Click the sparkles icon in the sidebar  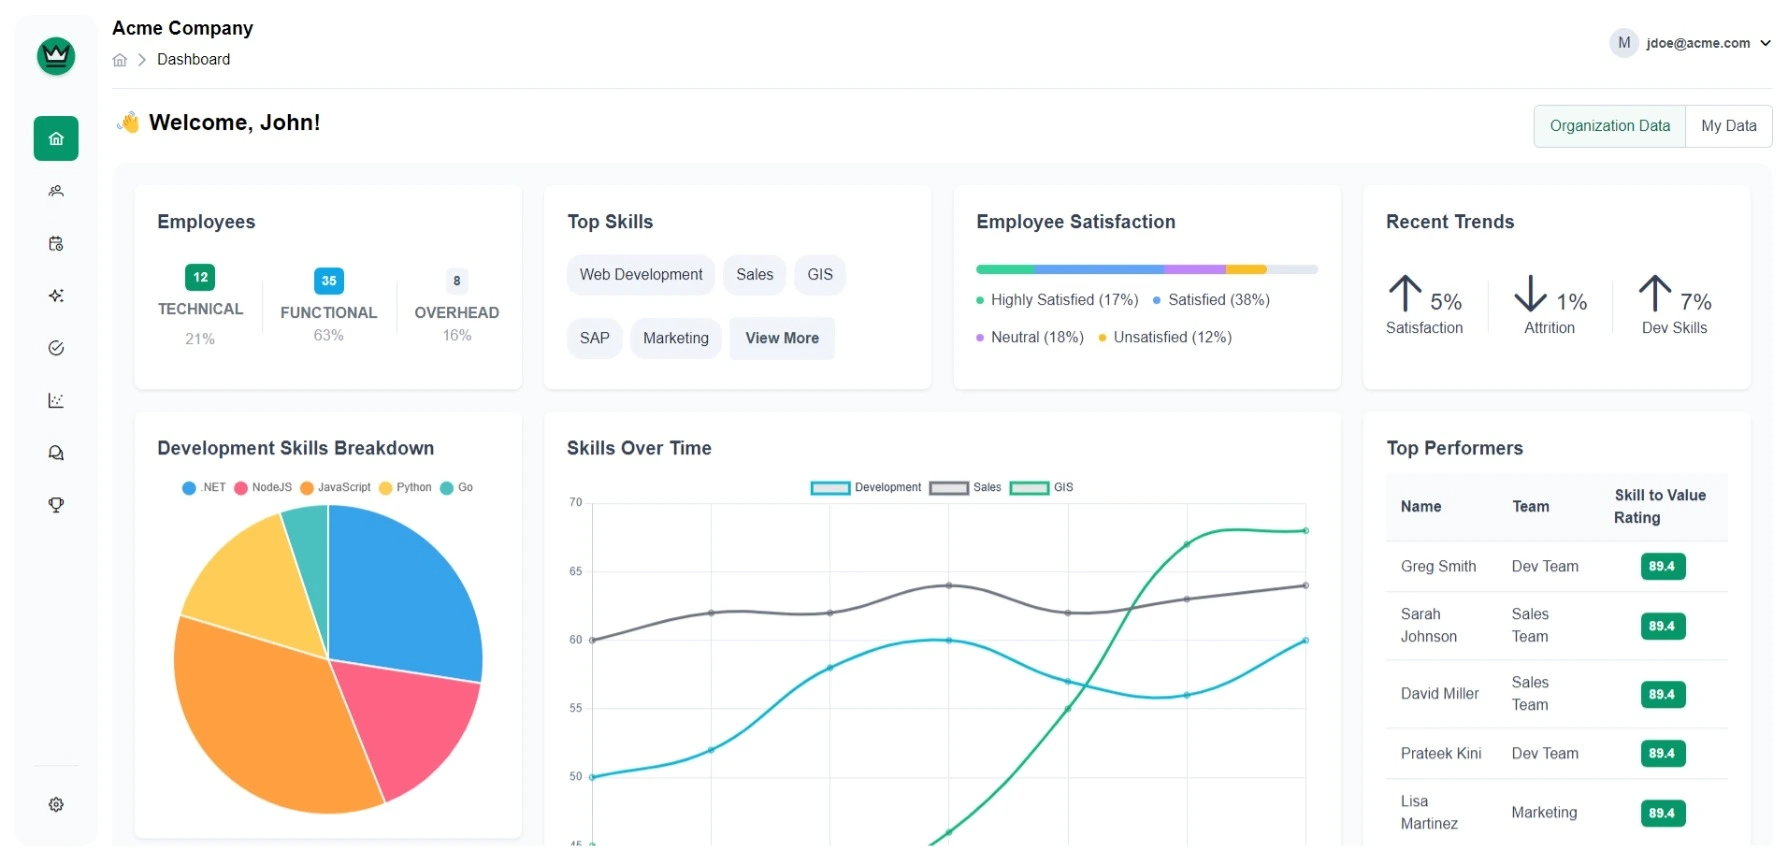click(x=56, y=296)
